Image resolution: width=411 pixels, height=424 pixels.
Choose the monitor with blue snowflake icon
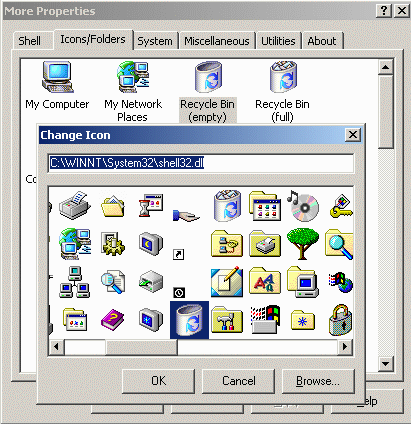(x=151, y=320)
